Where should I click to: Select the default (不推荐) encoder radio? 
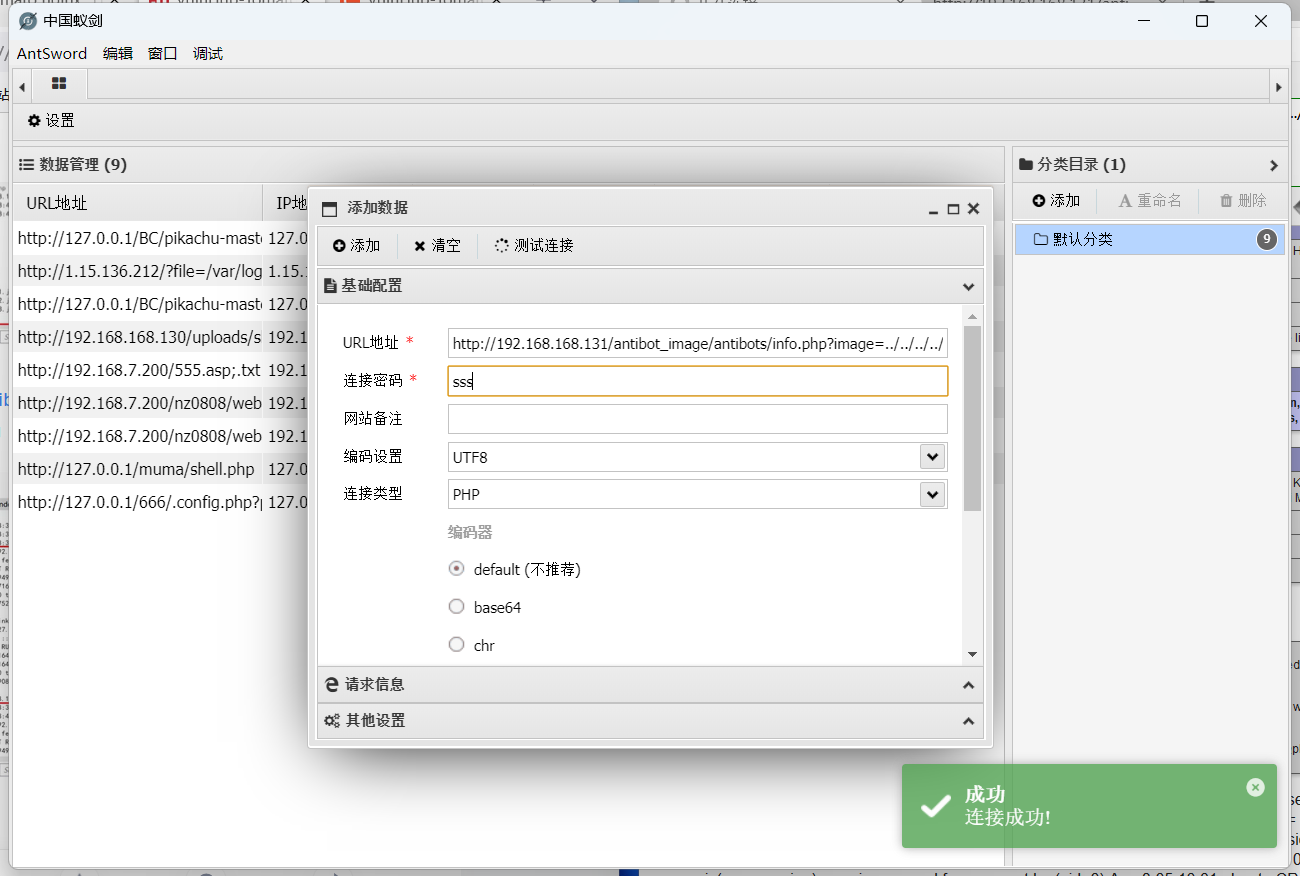point(457,569)
